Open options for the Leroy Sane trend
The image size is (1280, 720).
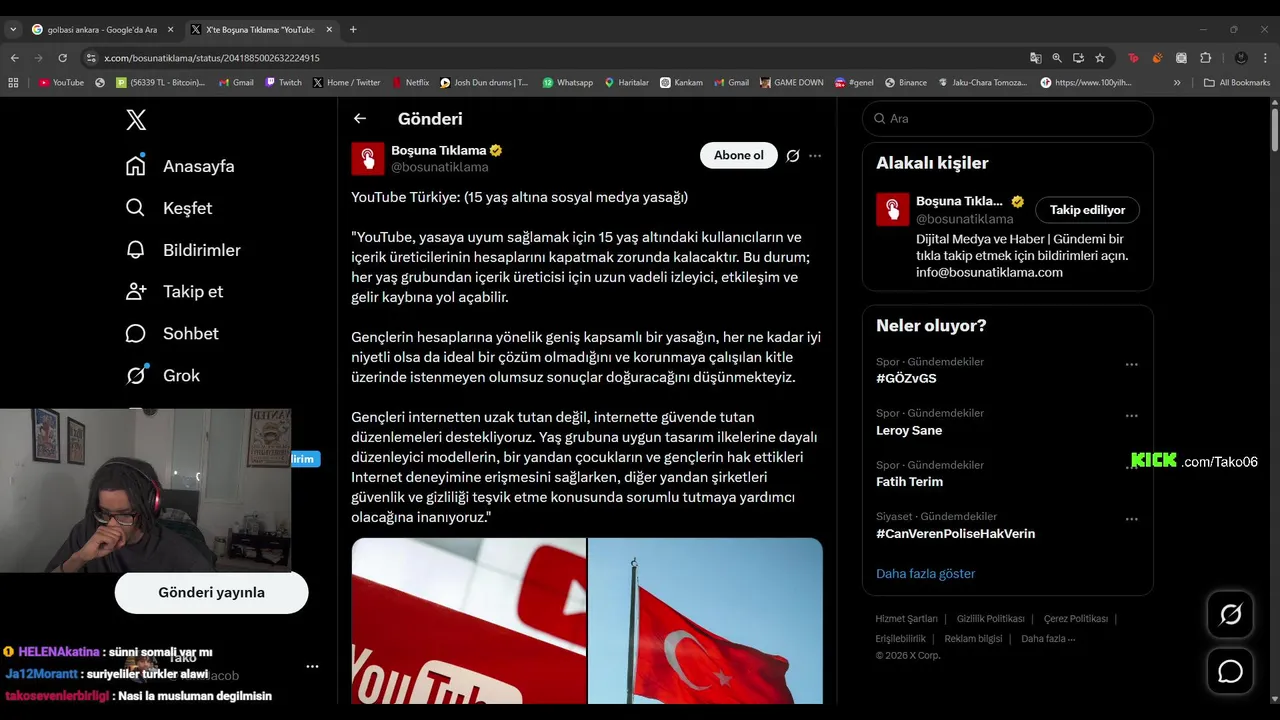tap(1131, 416)
